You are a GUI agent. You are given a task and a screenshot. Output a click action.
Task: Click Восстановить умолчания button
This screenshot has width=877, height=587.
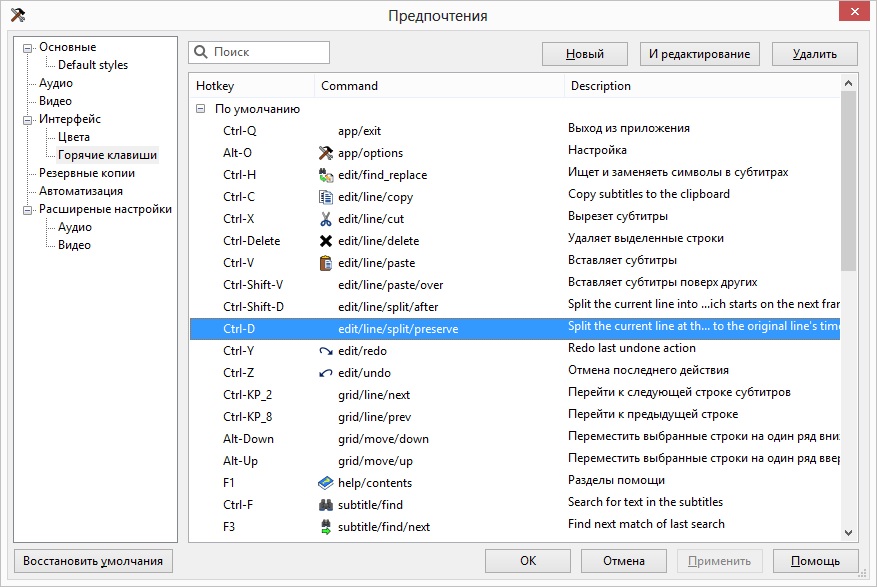point(94,561)
